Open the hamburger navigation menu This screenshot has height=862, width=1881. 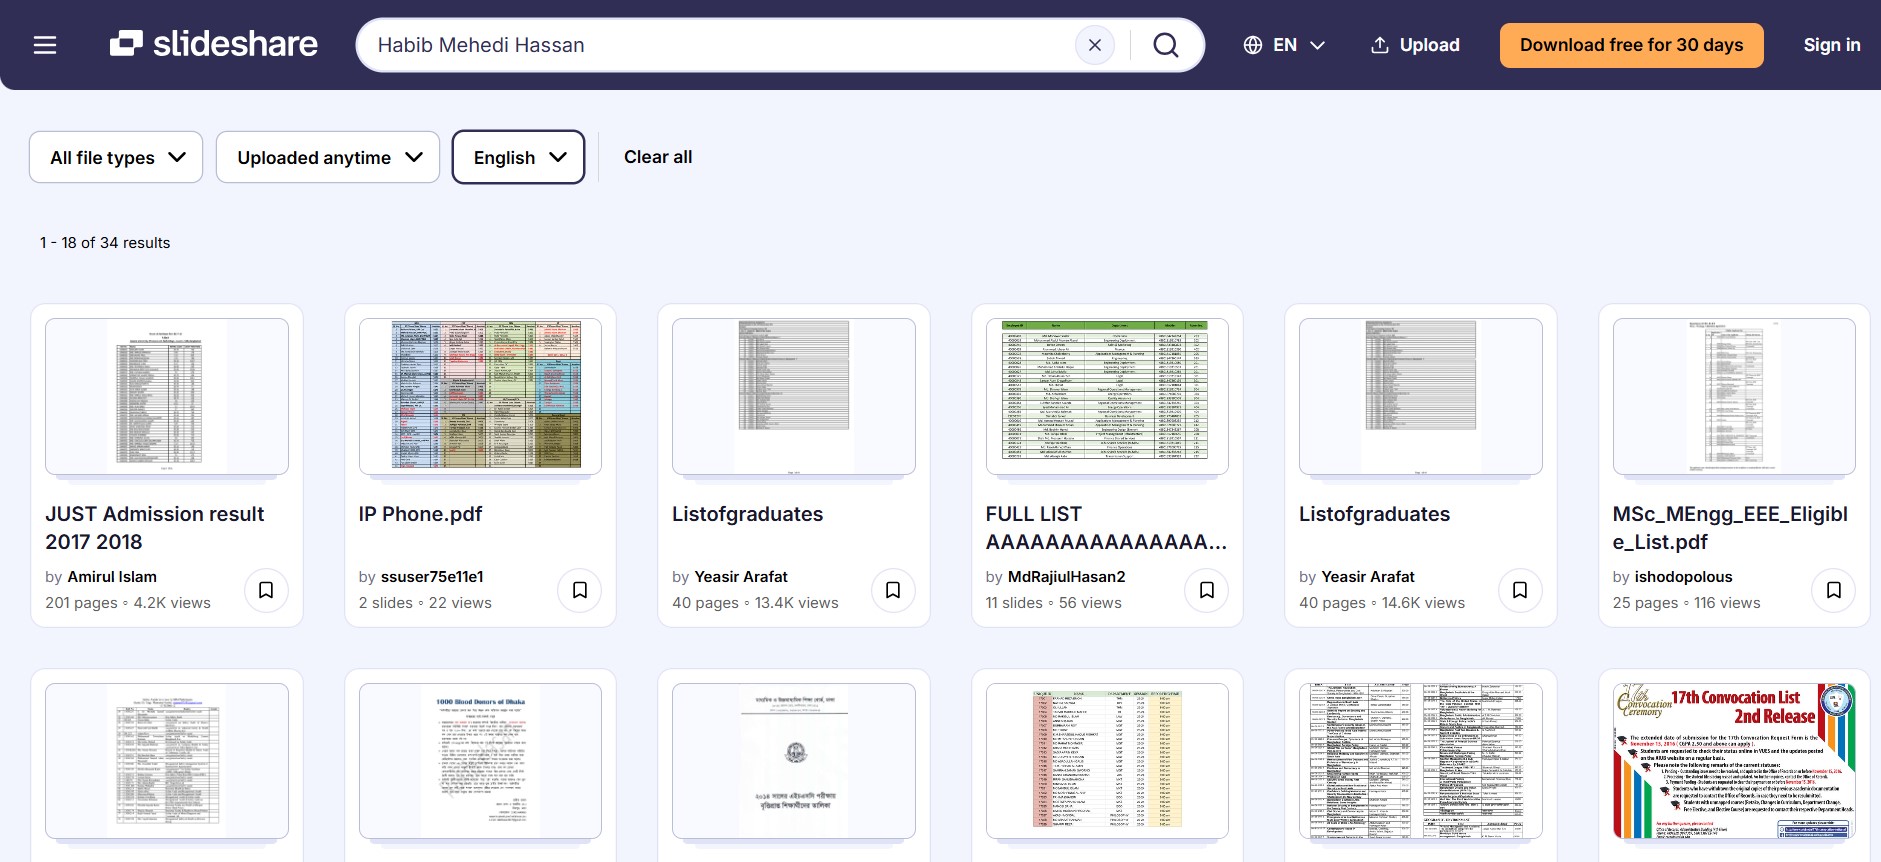point(45,45)
